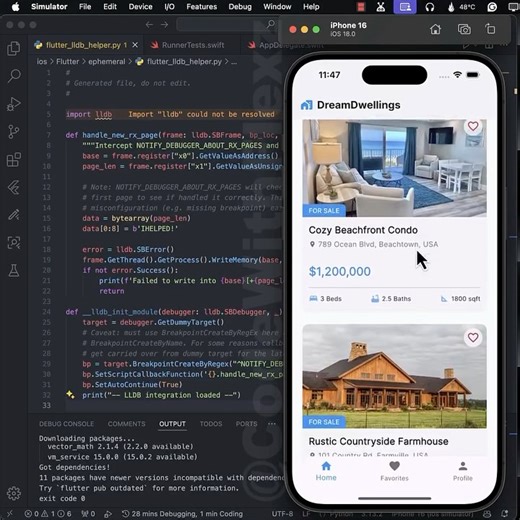520x520 pixels.
Task: Click the 'Flutter' breadcrumb segment
Action: point(67,62)
